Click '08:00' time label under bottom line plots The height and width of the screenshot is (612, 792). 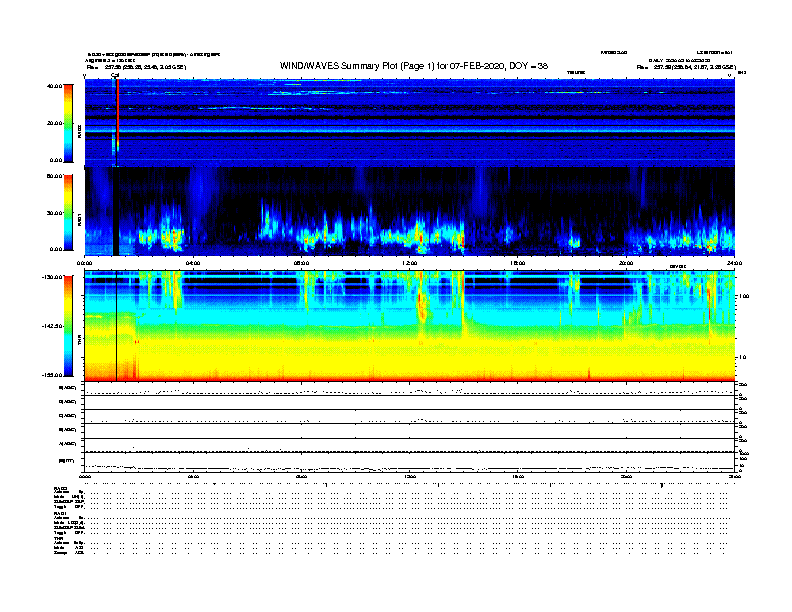tap(301, 476)
